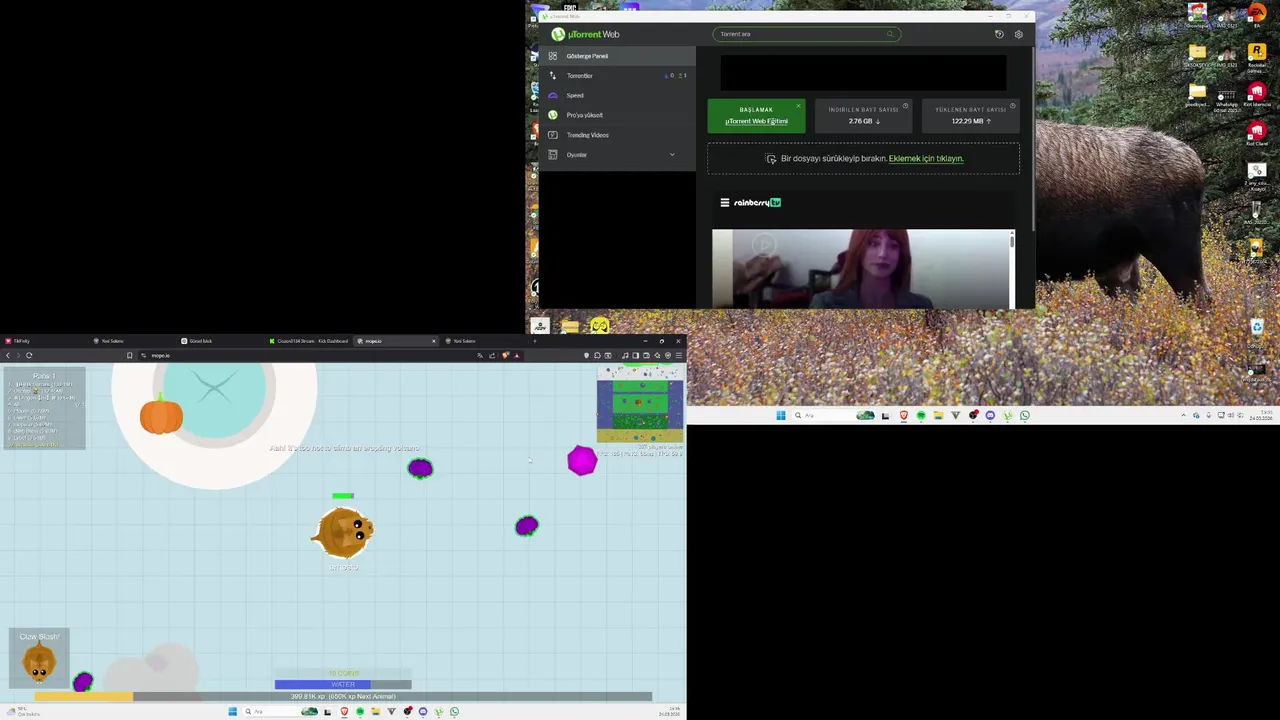This screenshot has height=720, width=1280.
Task: Click the µTorrent Web logo
Action: click(x=586, y=34)
